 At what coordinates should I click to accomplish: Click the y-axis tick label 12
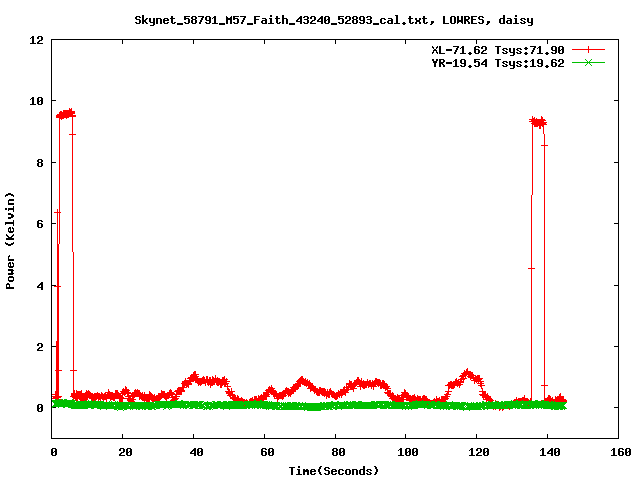point(36,40)
